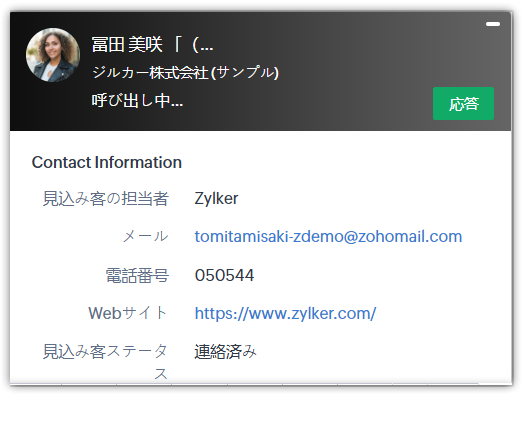Select company ジルカー株式会社 (サンプル)
The width and height of the screenshot is (524, 427).
click(185, 73)
